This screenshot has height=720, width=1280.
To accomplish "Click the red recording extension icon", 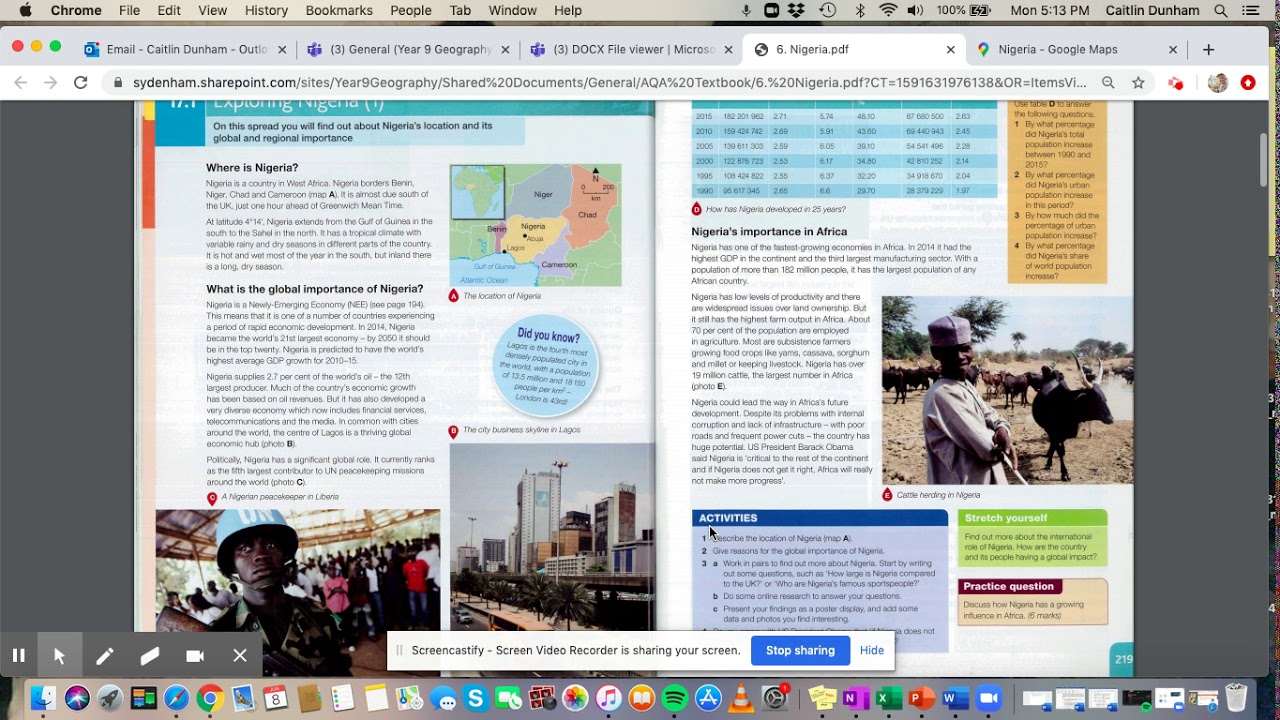I will 1176,83.
